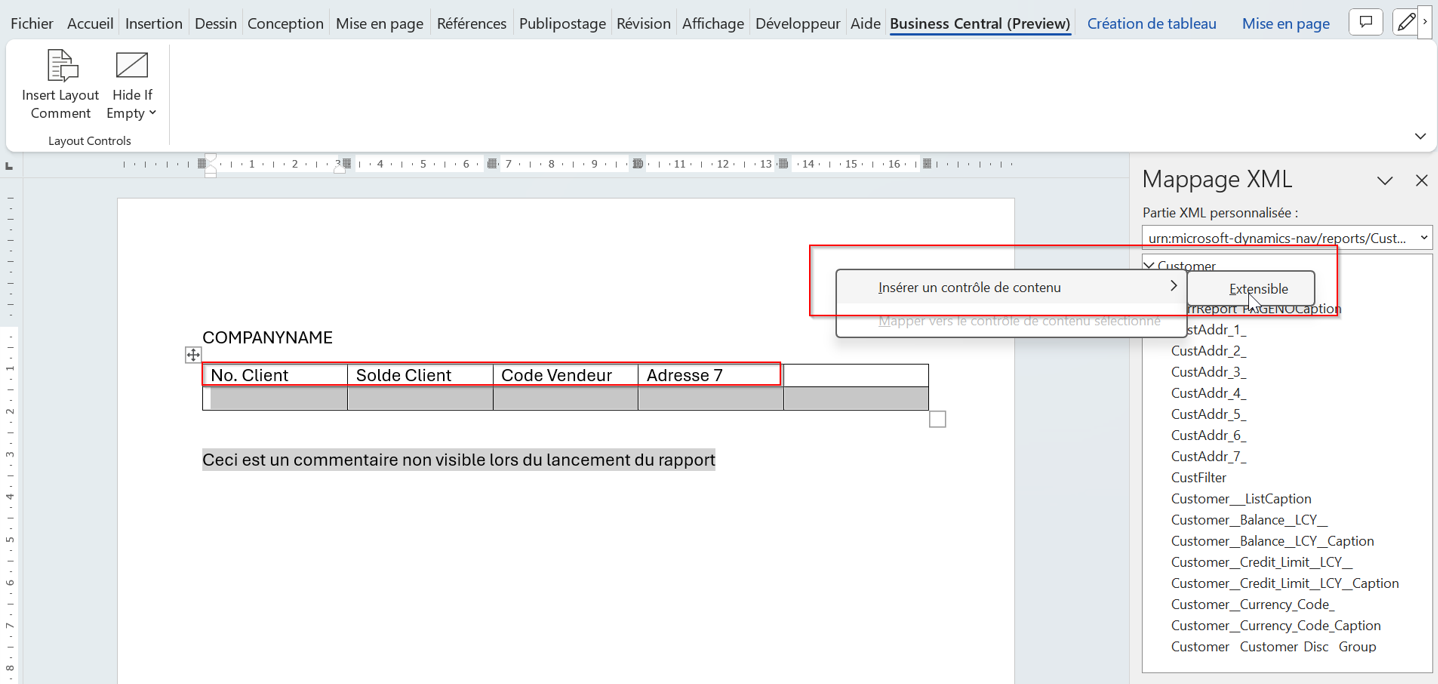Click the comments speech bubble icon
Image resolution: width=1438 pixels, height=684 pixels.
click(1365, 22)
